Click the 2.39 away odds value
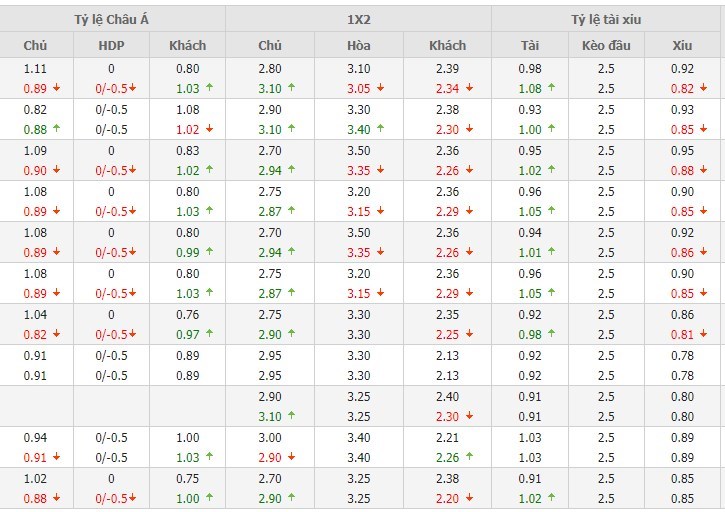725x512 pixels. click(447, 68)
